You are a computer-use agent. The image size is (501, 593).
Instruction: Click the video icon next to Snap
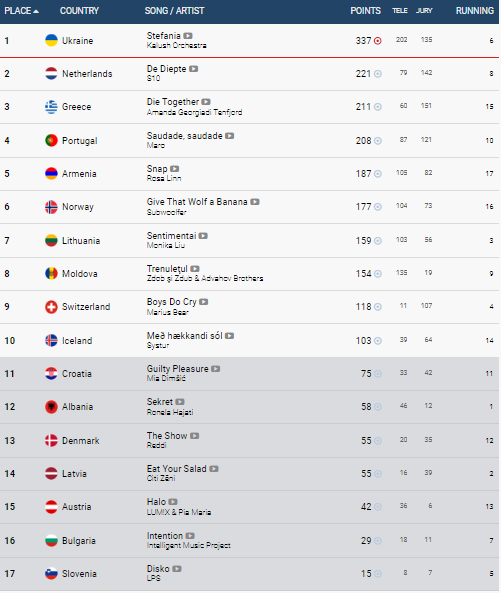click(x=174, y=169)
